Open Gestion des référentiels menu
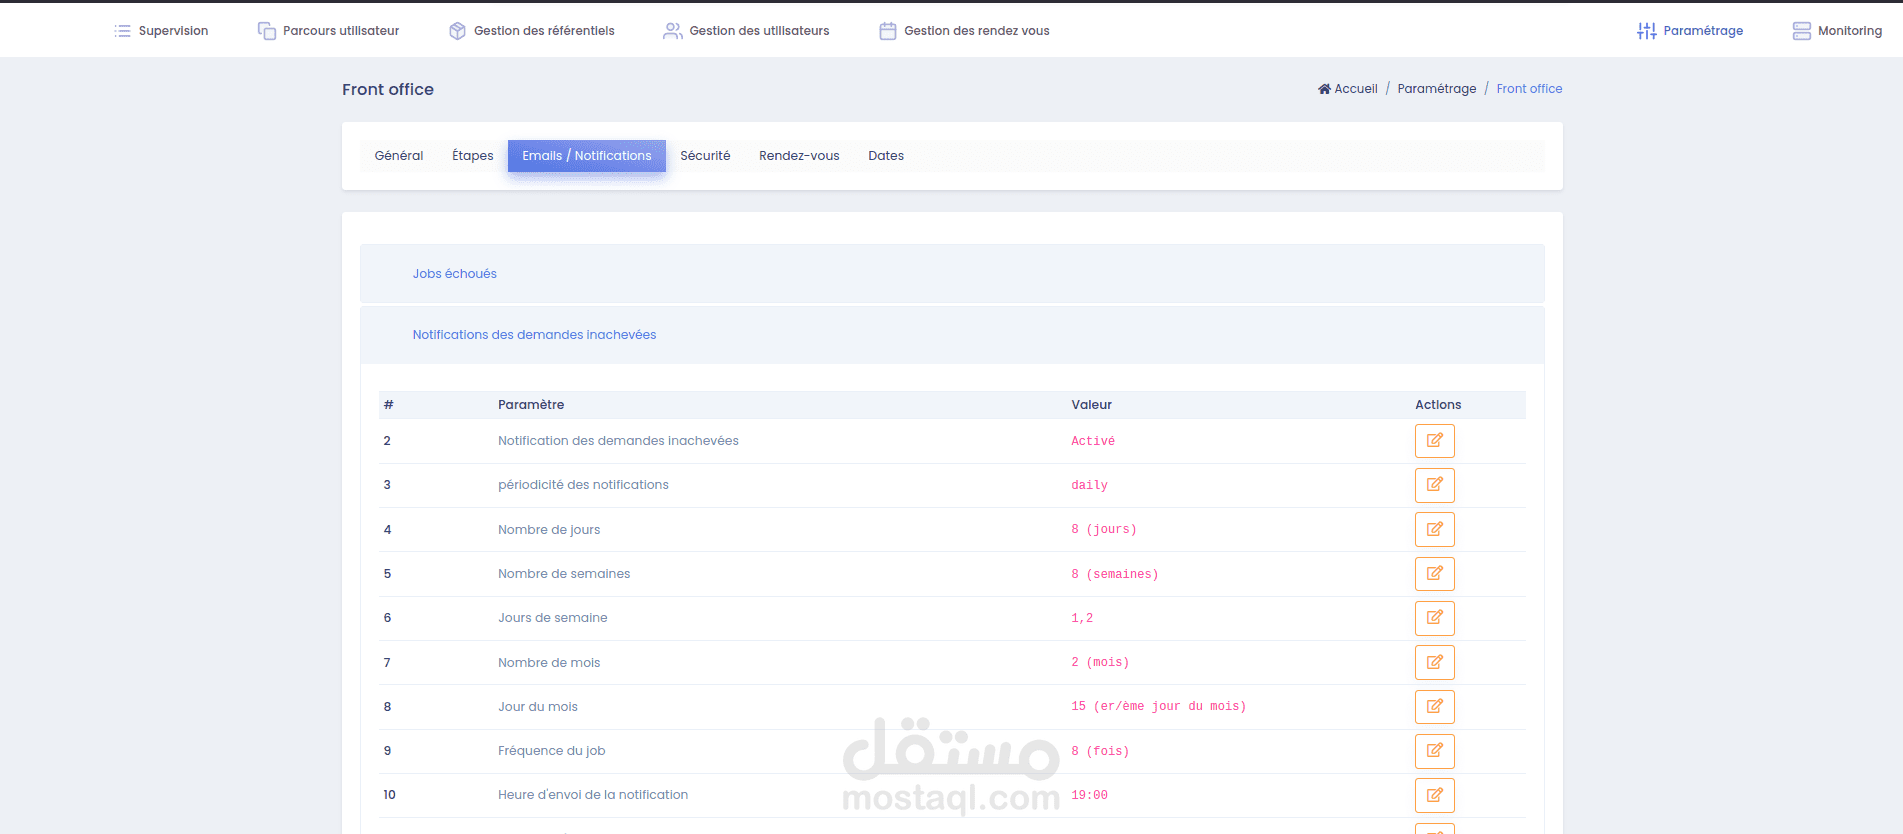Viewport: 1903px width, 834px height. coord(532,31)
